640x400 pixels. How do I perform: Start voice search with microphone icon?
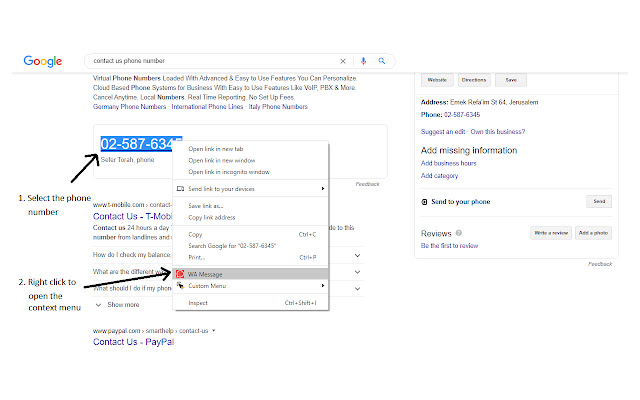point(363,61)
